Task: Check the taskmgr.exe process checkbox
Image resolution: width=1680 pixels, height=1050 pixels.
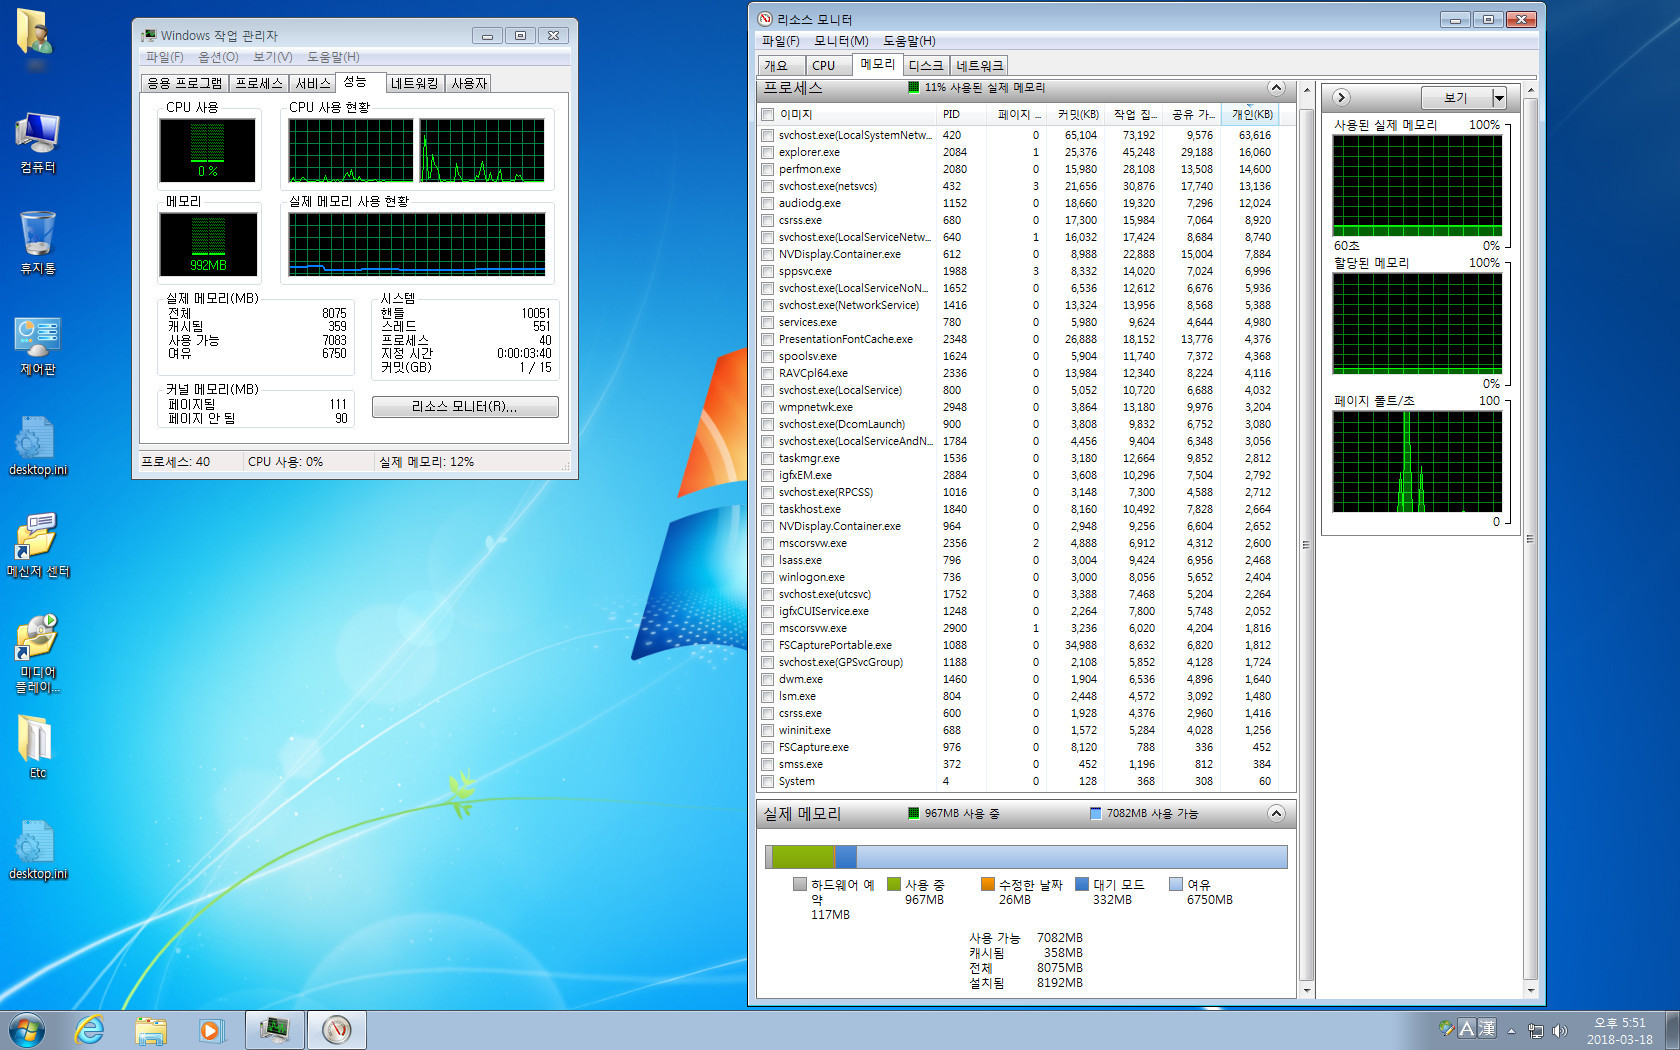Action: click(768, 458)
